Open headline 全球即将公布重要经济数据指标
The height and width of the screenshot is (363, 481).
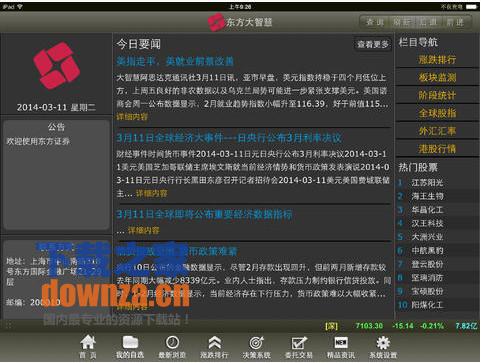click(x=204, y=214)
